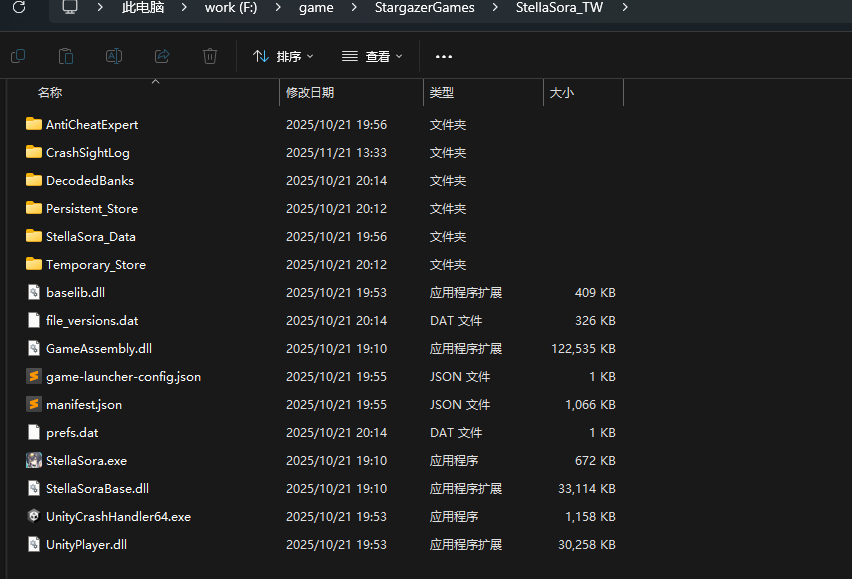The width and height of the screenshot is (852, 579).
Task: Expand chevron after monitor icon
Action: 100,8
